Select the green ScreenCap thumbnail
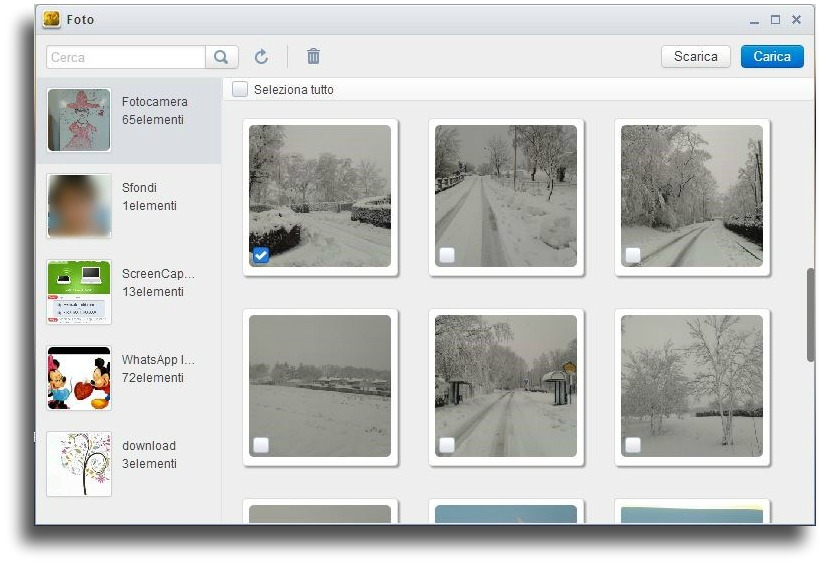 [x=79, y=292]
